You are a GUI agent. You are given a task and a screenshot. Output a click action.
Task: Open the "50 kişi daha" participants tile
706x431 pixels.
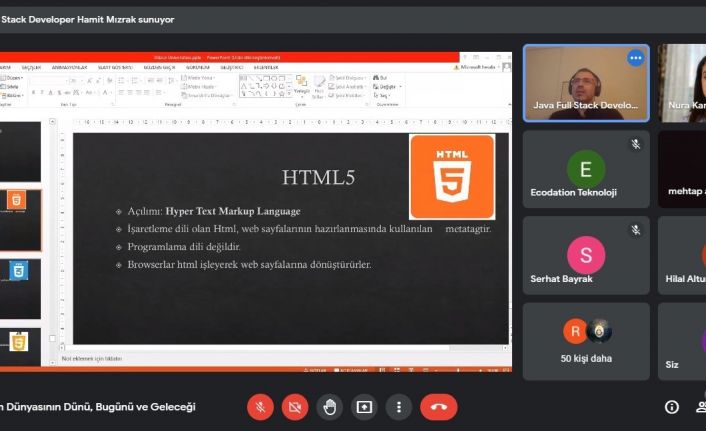586,341
